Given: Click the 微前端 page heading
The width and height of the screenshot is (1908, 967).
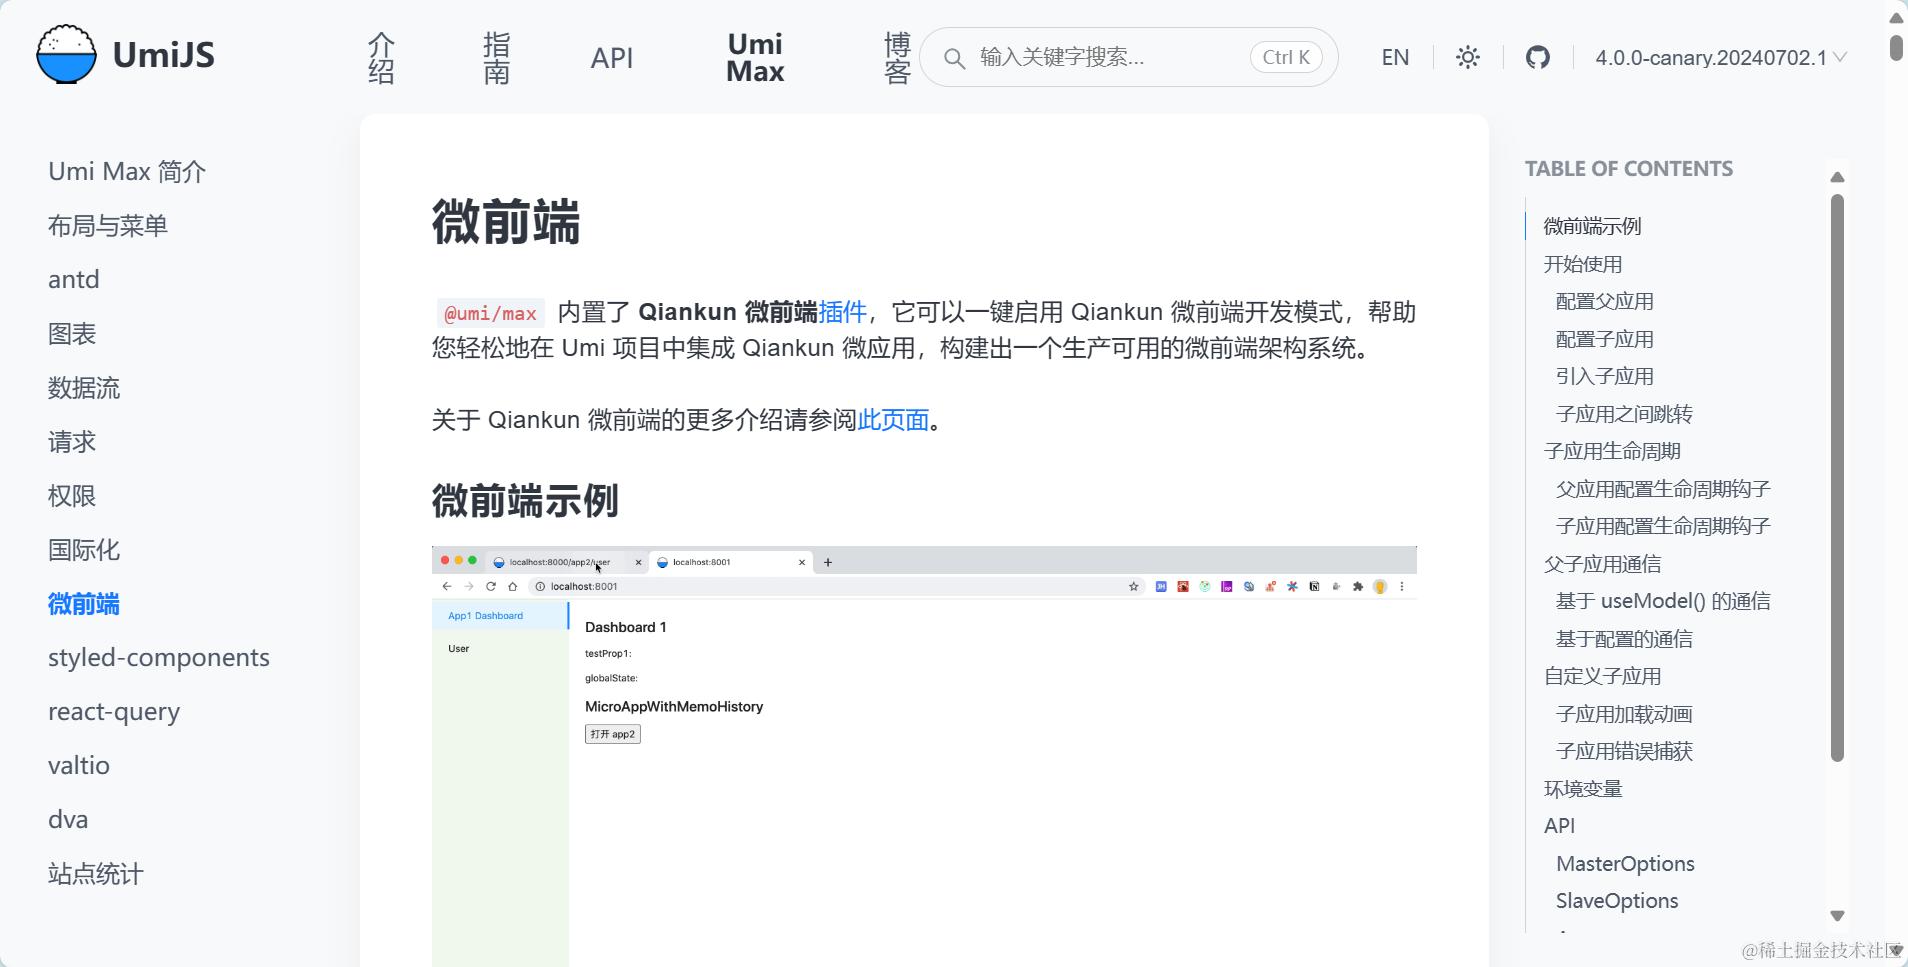Looking at the screenshot, I should (506, 222).
